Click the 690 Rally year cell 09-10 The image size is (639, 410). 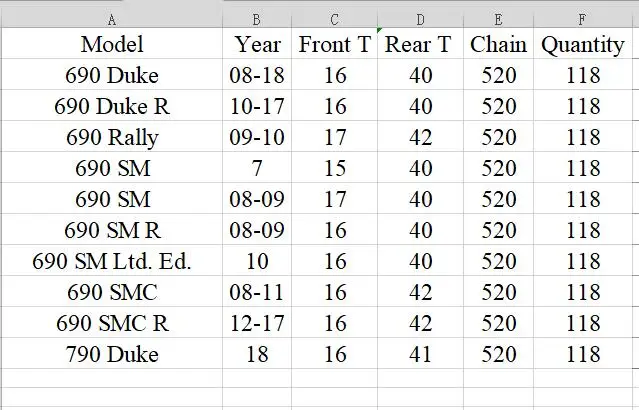tap(257, 137)
